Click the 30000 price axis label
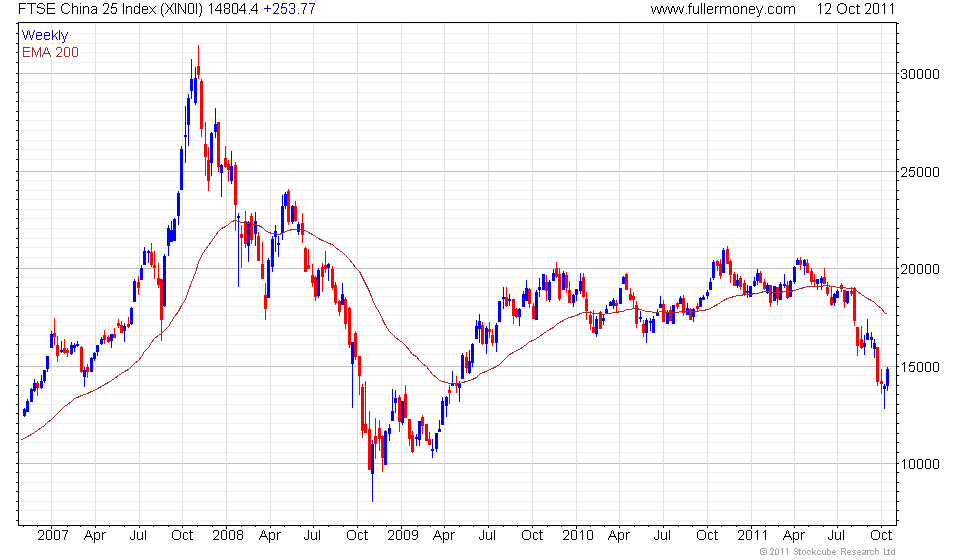This screenshot has width=980, height=560. point(919,74)
